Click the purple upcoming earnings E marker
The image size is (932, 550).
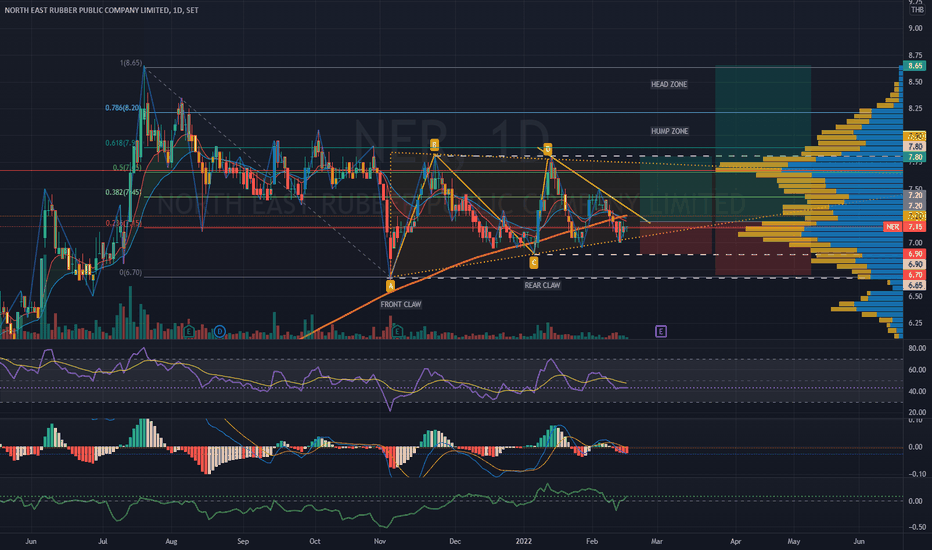click(x=660, y=331)
